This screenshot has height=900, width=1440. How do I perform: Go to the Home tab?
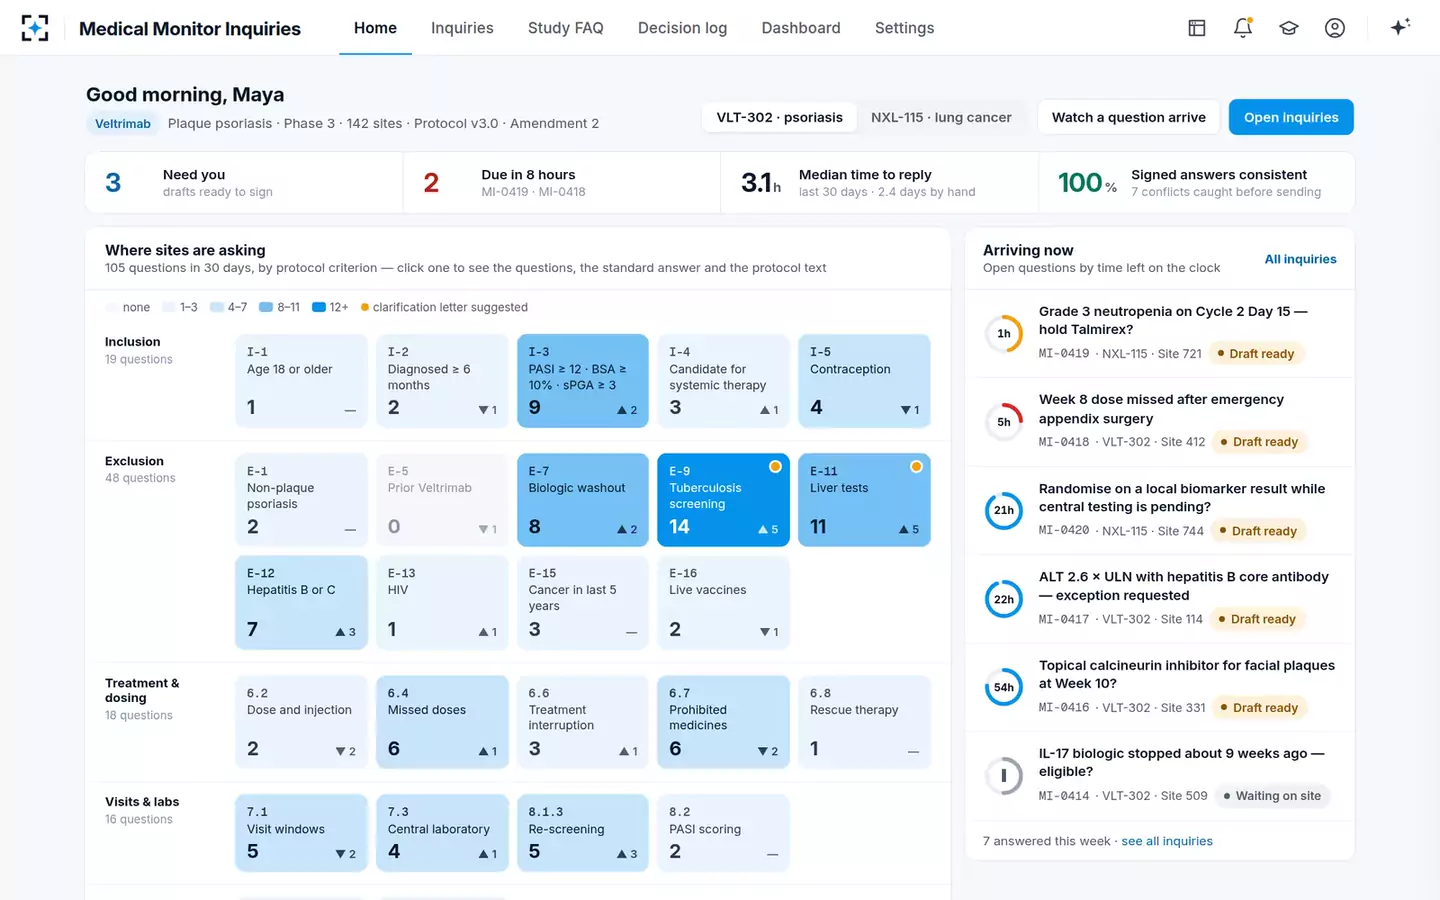click(375, 28)
